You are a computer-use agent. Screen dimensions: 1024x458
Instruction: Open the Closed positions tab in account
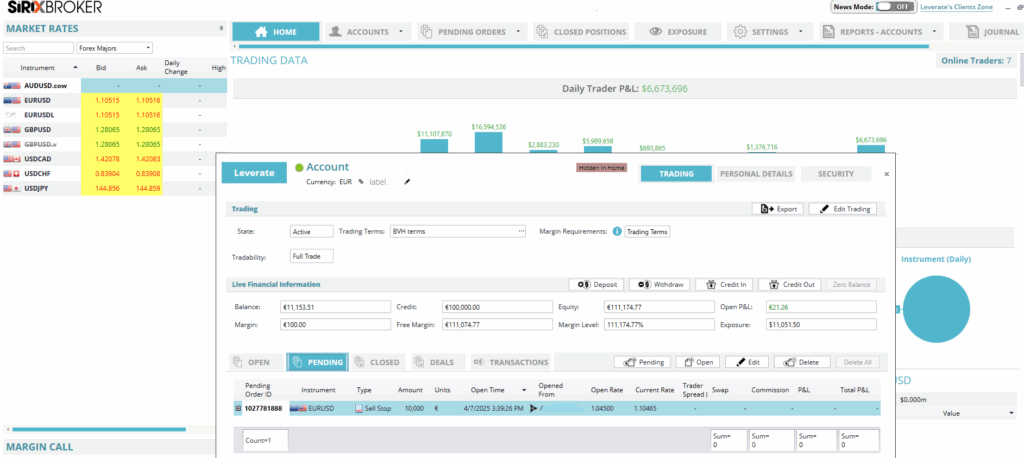pyautogui.click(x=377, y=362)
